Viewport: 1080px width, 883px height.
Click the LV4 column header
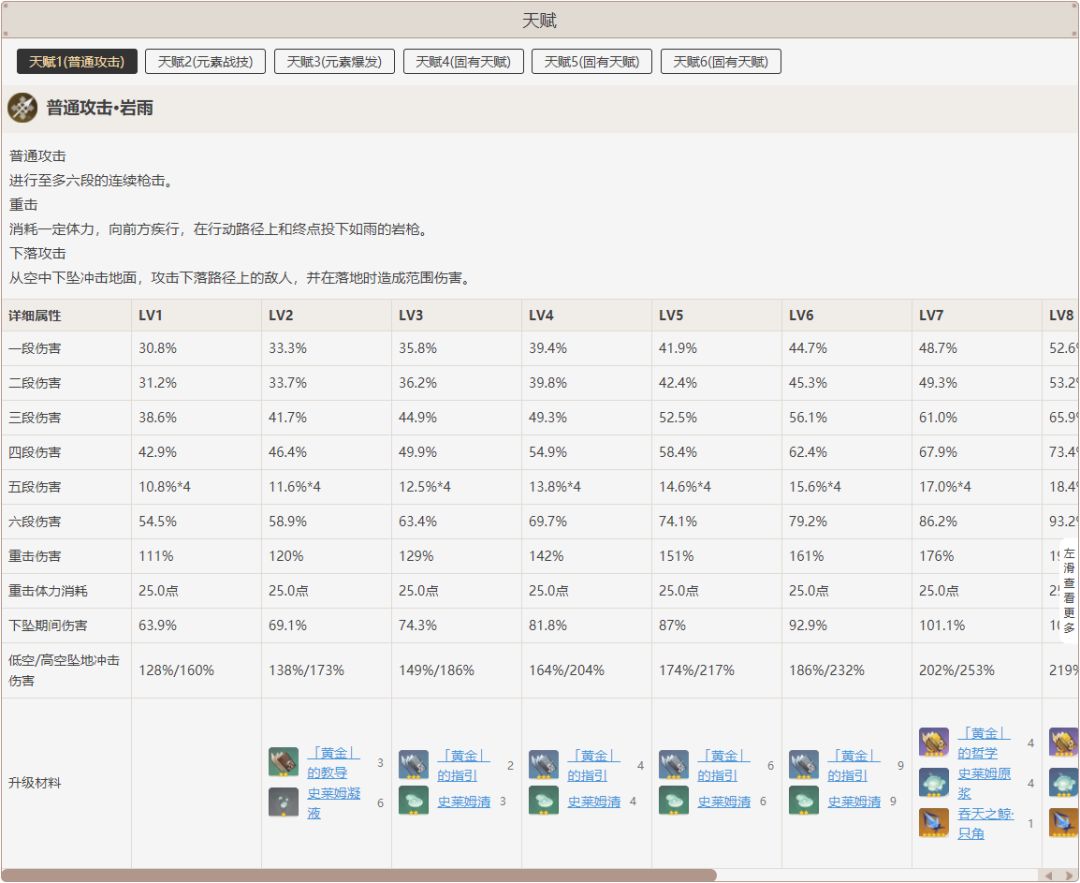point(587,315)
